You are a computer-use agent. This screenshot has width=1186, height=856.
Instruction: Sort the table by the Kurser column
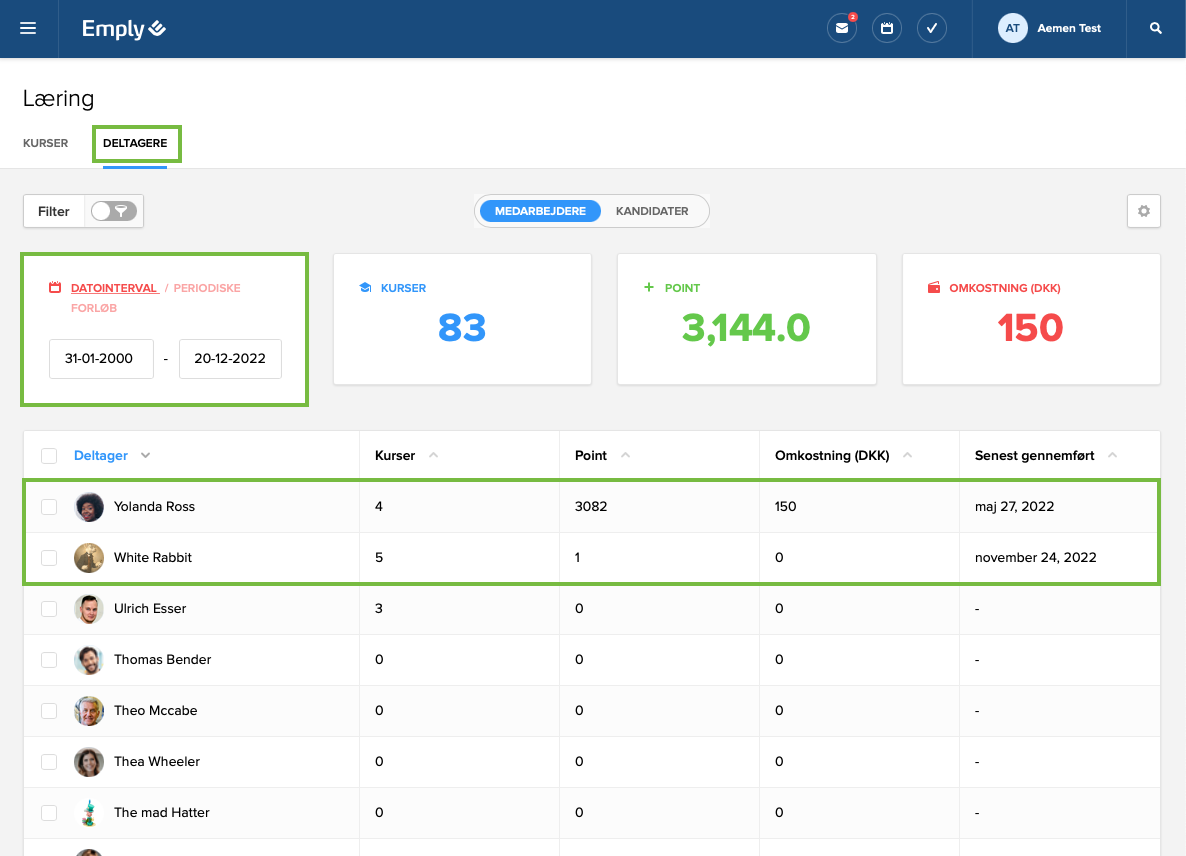click(433, 456)
